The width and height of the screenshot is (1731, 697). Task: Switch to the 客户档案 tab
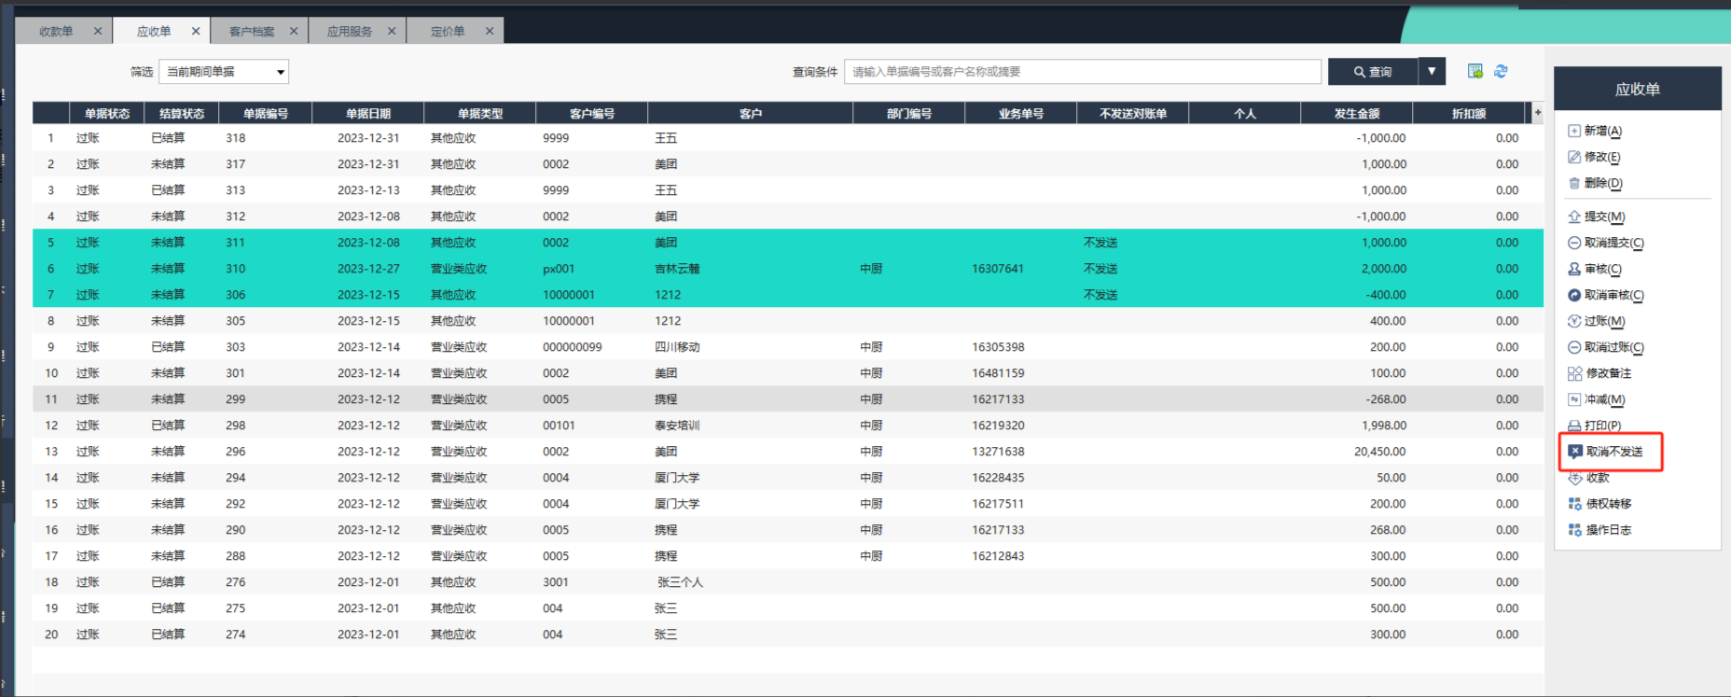tap(251, 31)
